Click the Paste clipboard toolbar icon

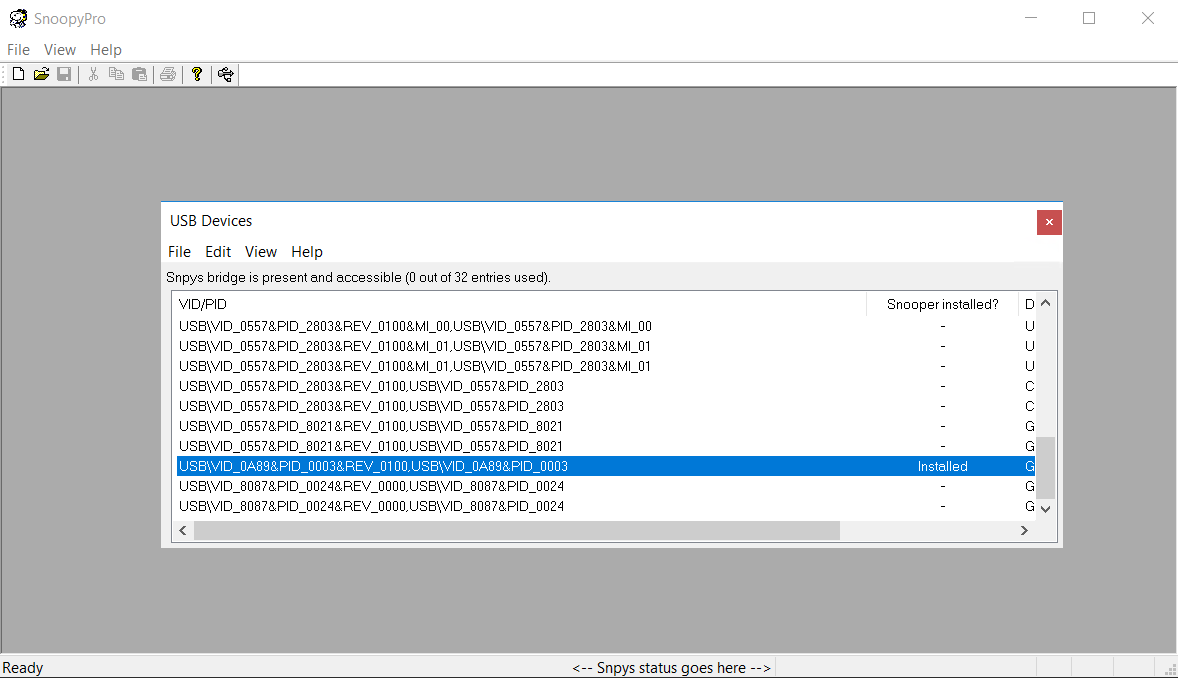click(140, 74)
